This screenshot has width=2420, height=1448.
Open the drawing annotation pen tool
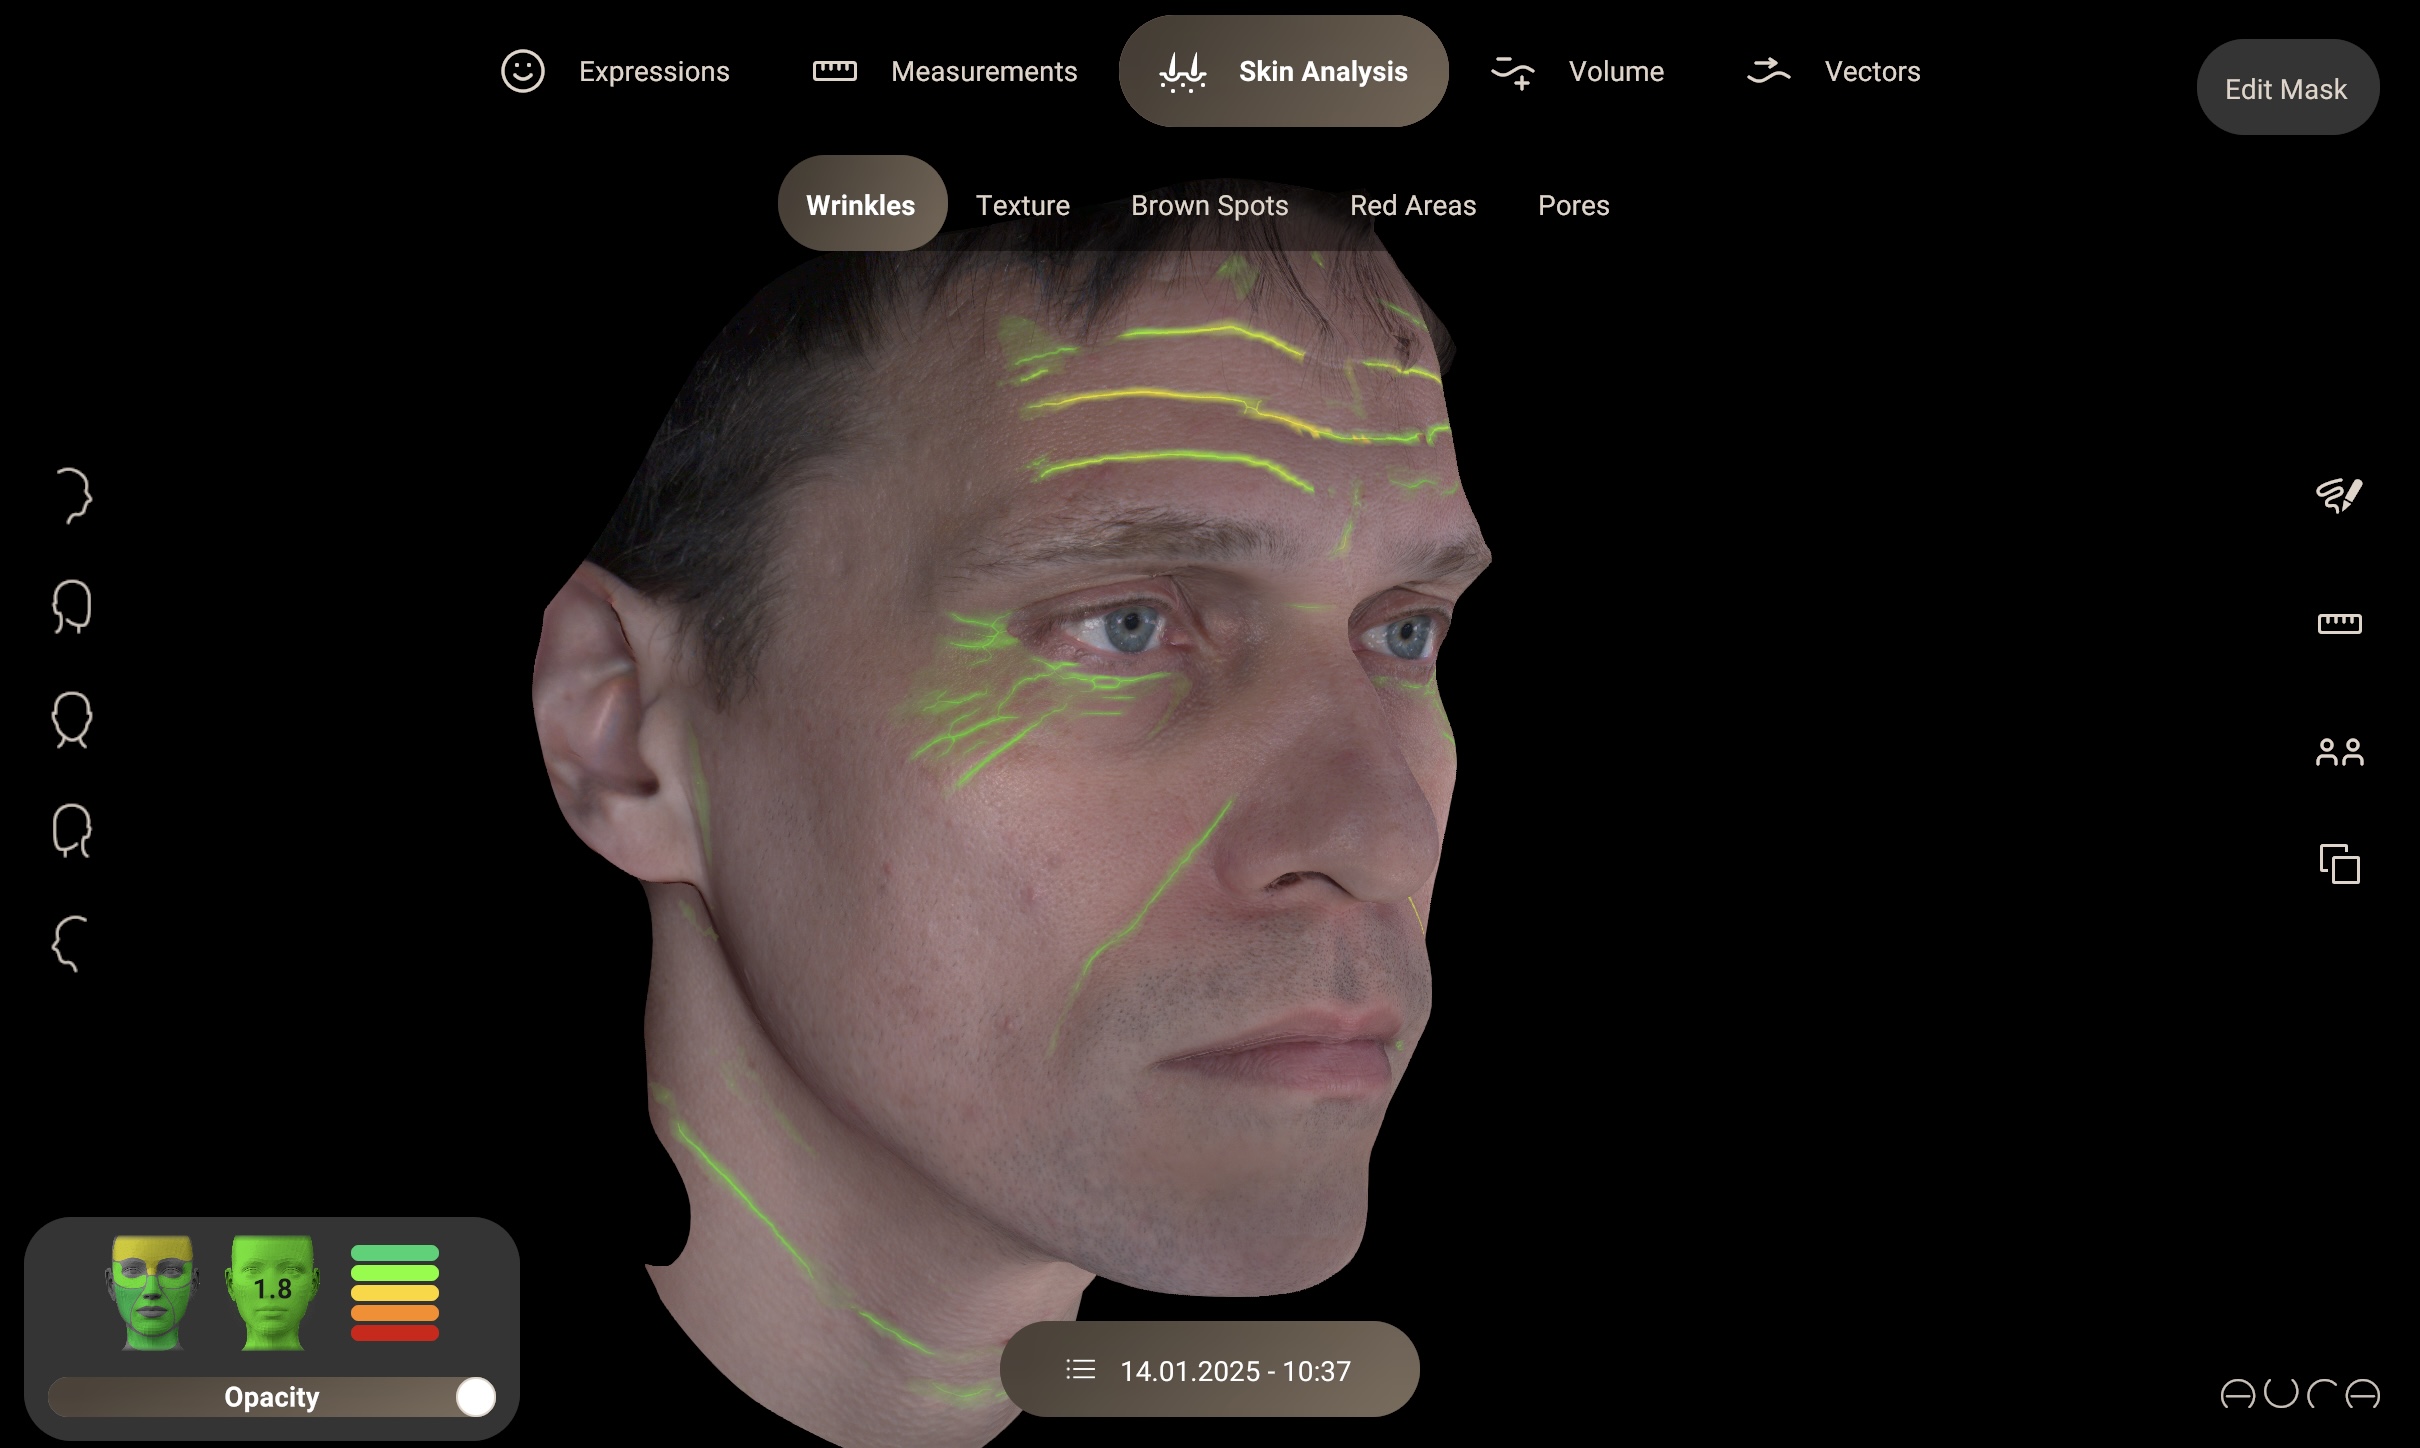click(x=2339, y=495)
